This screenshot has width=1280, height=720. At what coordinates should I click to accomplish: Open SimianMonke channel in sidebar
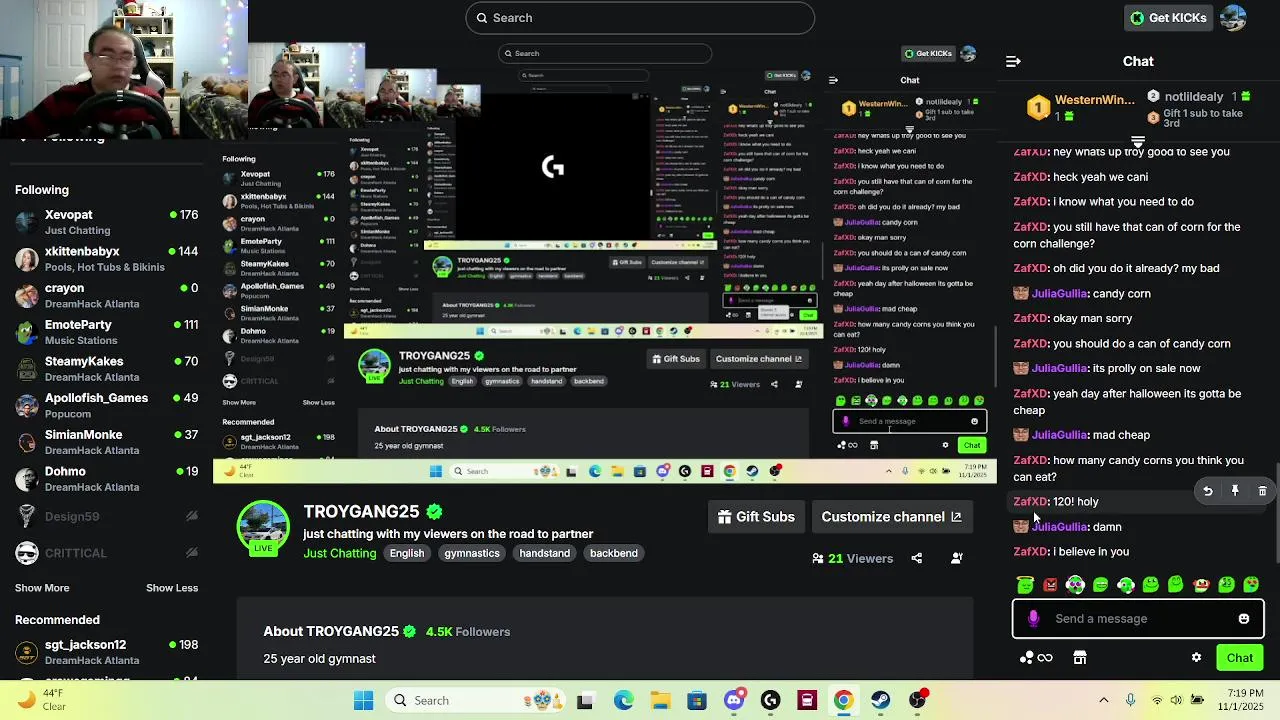tap(106, 442)
